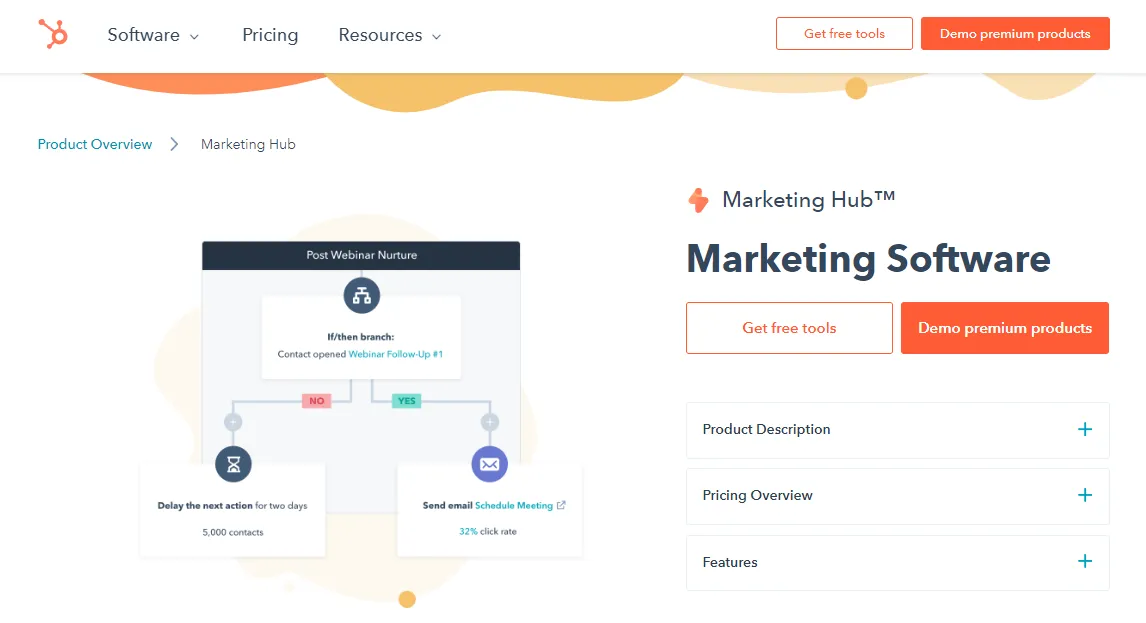
Task: Click the orange Marketing Hub bolt icon
Action: pyautogui.click(x=699, y=200)
